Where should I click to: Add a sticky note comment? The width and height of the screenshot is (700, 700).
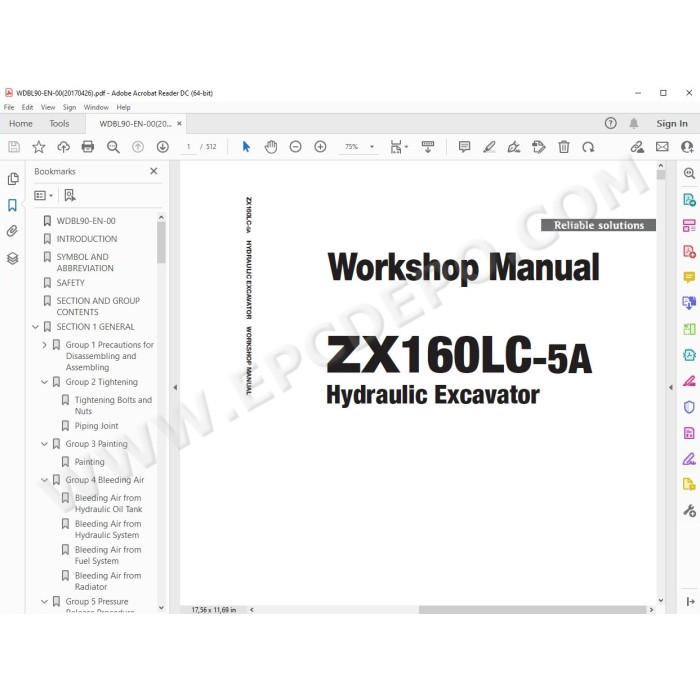464,147
